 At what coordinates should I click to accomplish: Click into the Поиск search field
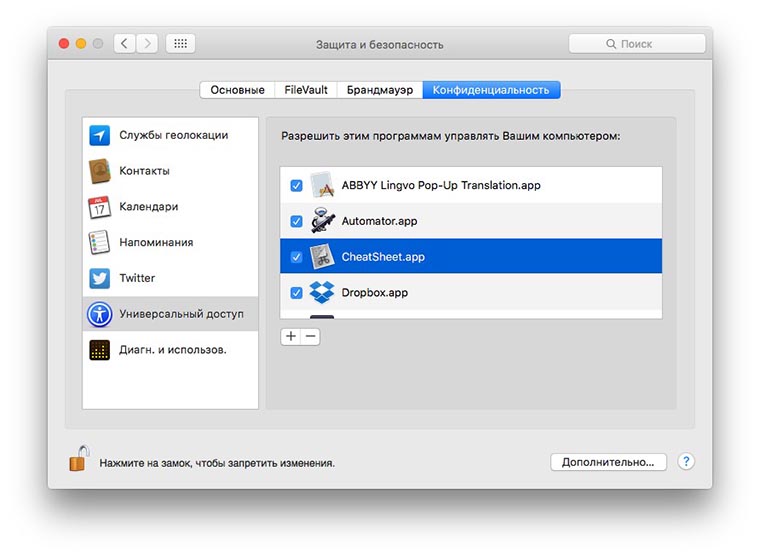click(x=637, y=44)
